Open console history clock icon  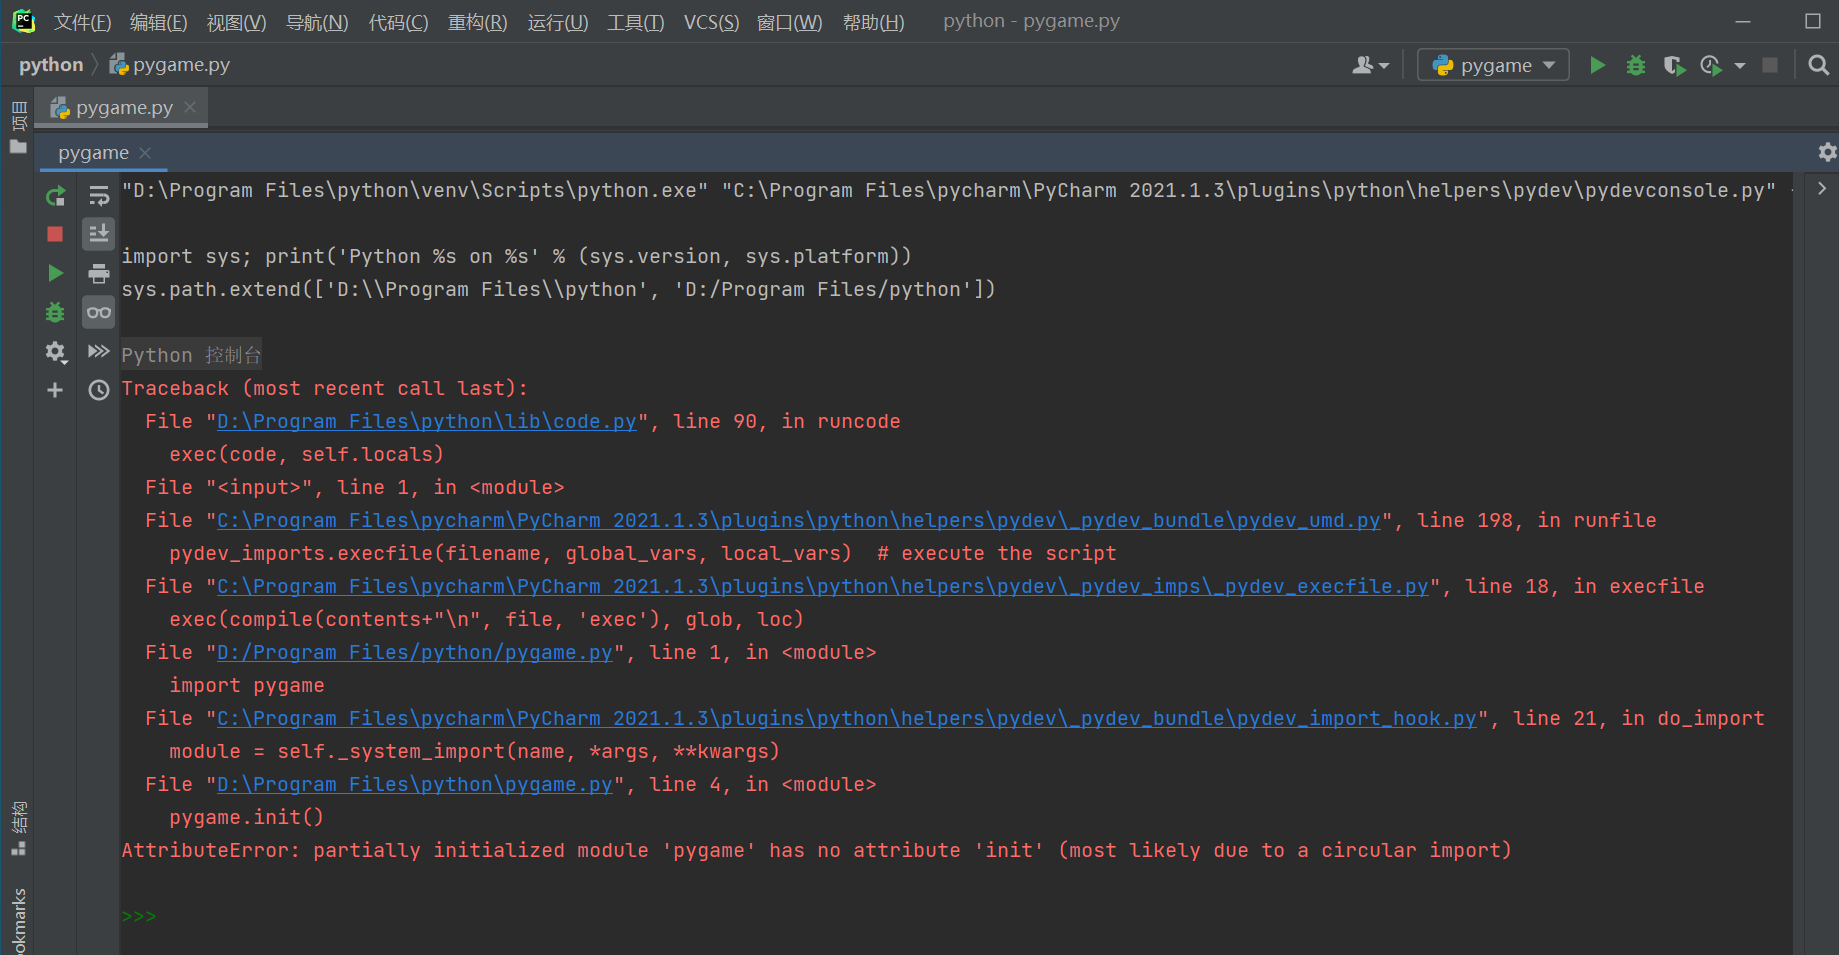(x=98, y=390)
